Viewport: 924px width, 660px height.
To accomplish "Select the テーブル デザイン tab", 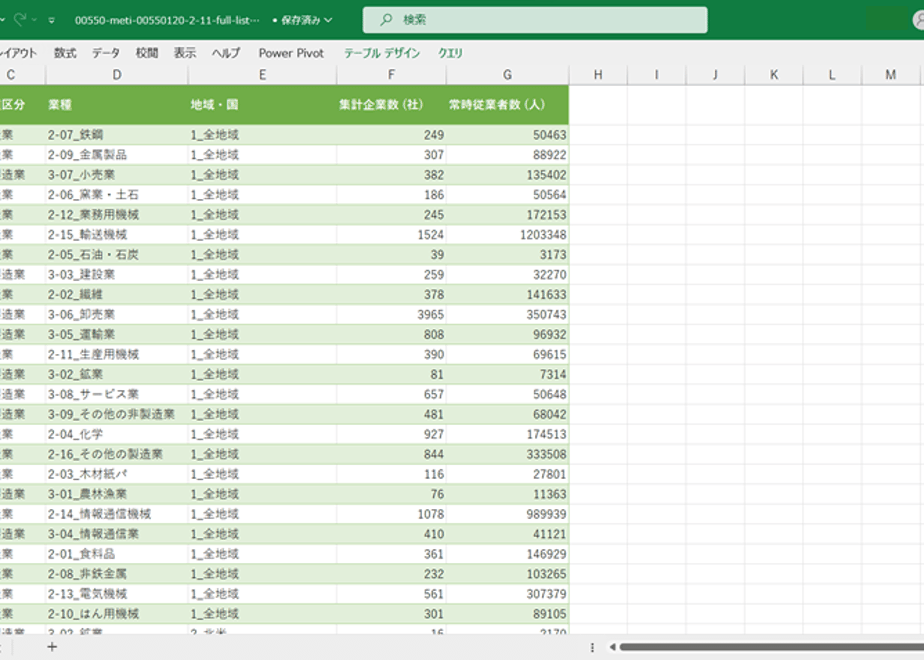I will (382, 53).
